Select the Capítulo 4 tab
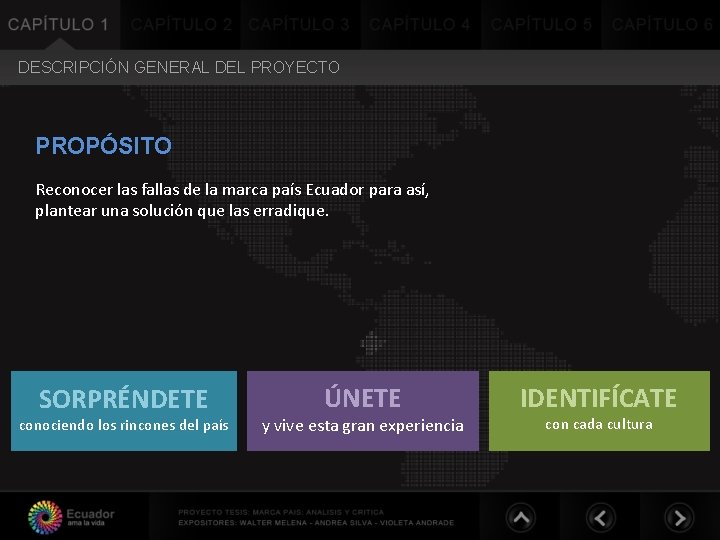The image size is (720, 540). click(421, 24)
